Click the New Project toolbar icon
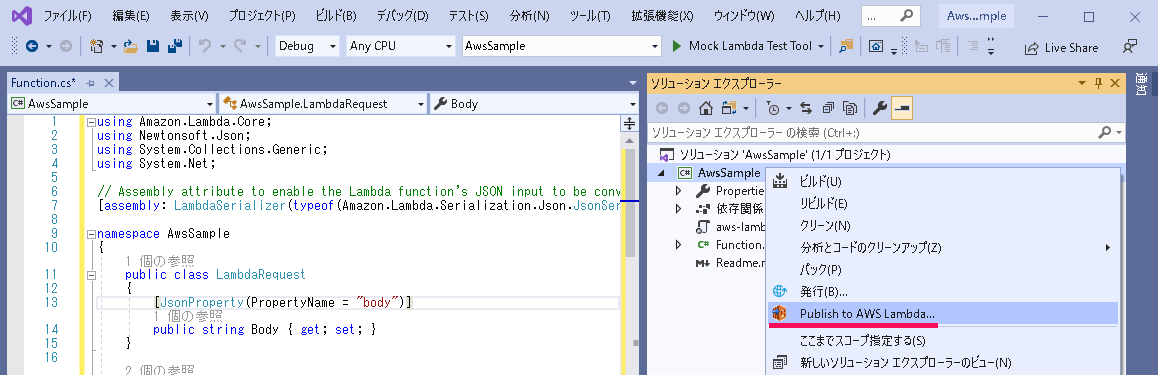Image resolution: width=1158 pixels, height=375 pixels. point(96,47)
